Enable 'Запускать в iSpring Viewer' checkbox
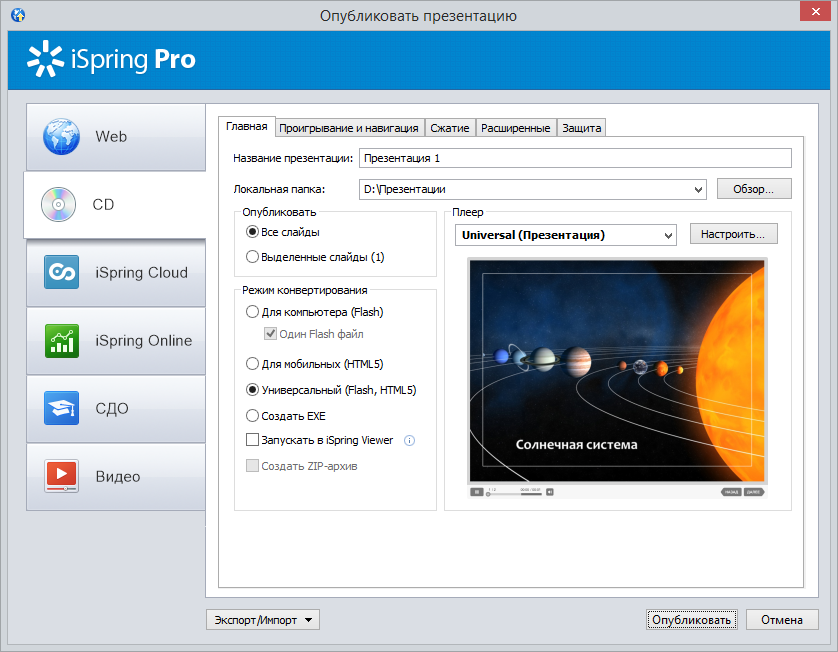Image resolution: width=838 pixels, height=652 pixels. (x=252, y=440)
